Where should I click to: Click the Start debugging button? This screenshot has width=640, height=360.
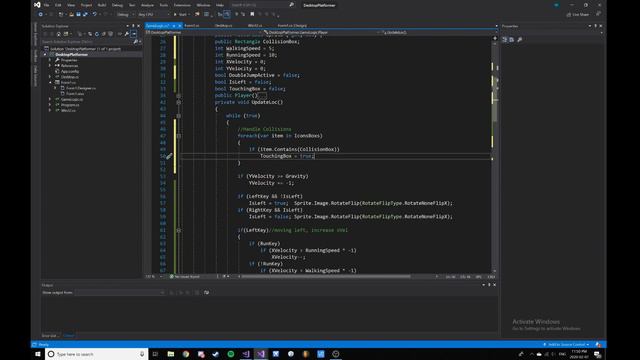coord(180,14)
